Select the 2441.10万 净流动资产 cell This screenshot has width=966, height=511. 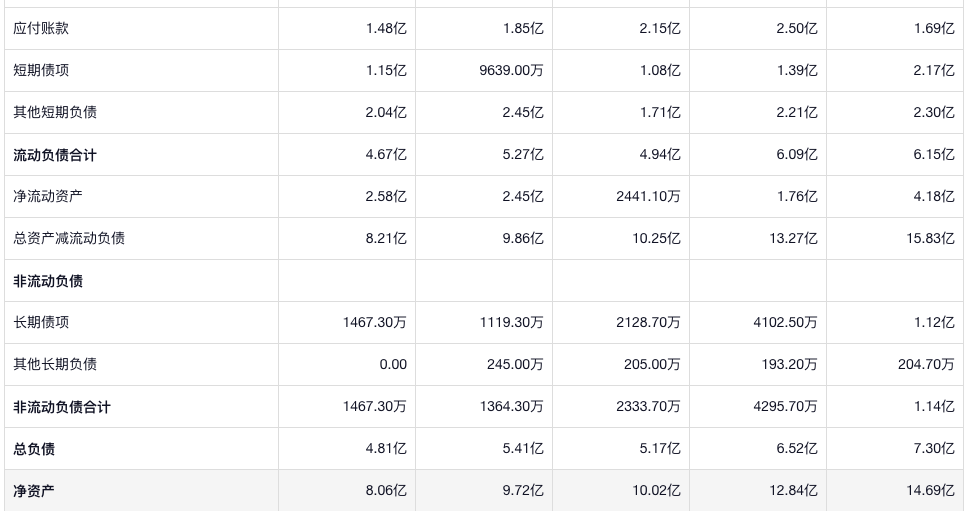tap(648, 196)
